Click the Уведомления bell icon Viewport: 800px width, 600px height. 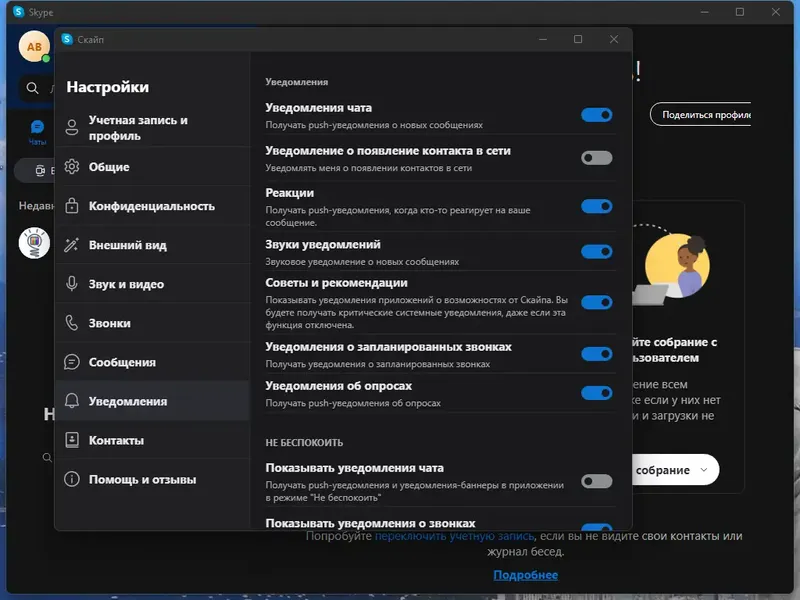click(x=71, y=400)
